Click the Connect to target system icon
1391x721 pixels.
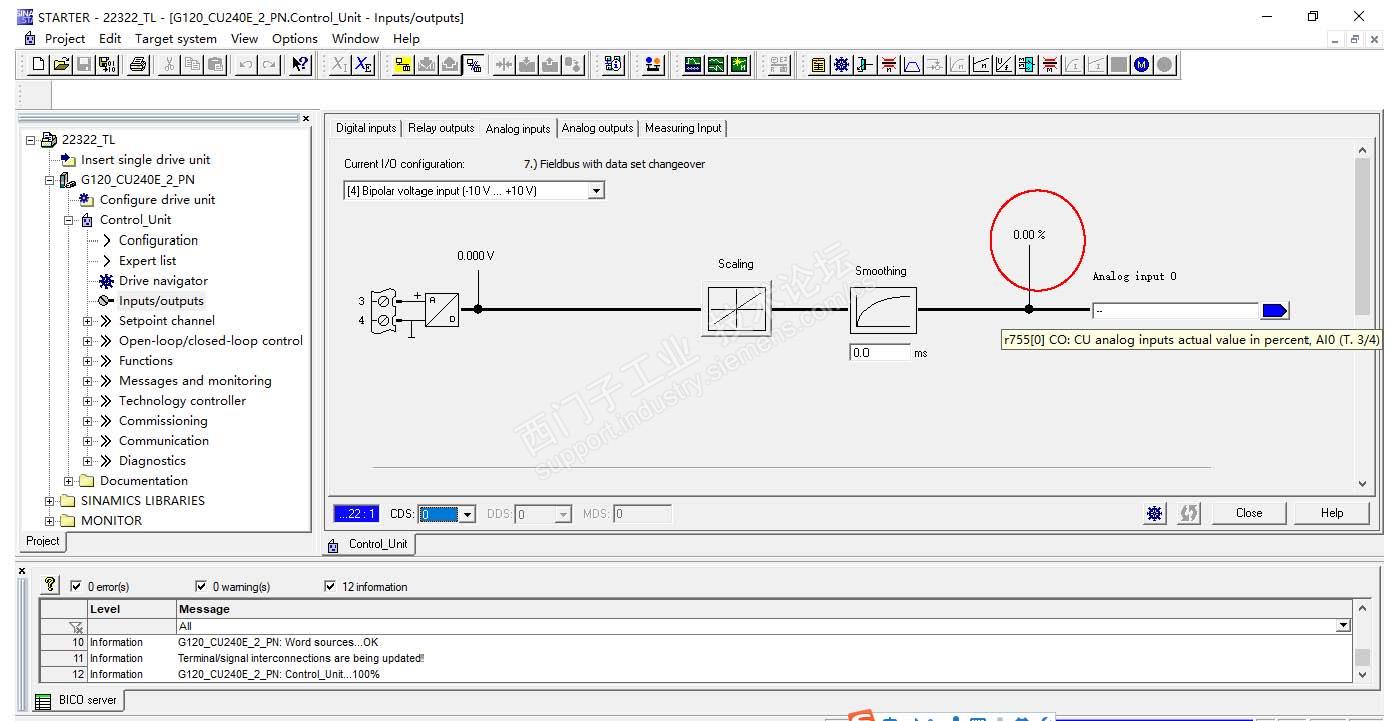click(403, 65)
